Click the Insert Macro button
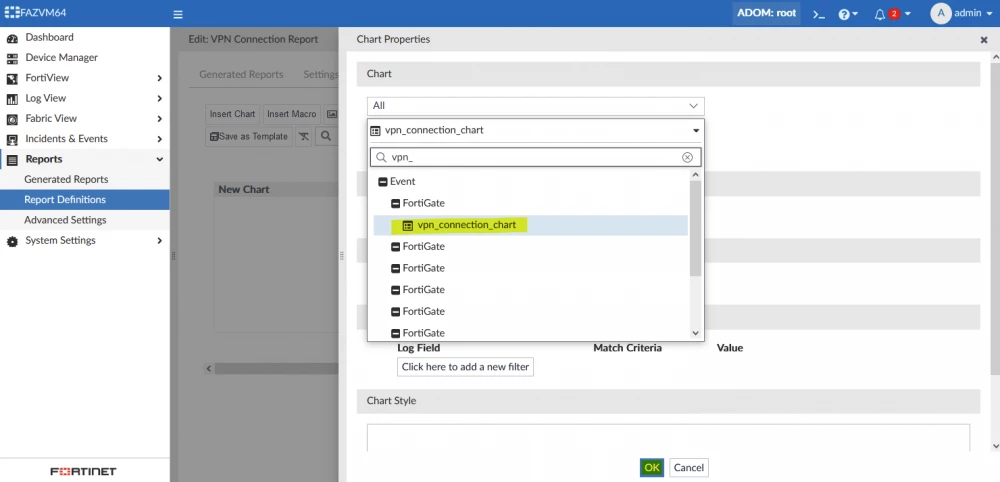1000x482 pixels. (291, 114)
